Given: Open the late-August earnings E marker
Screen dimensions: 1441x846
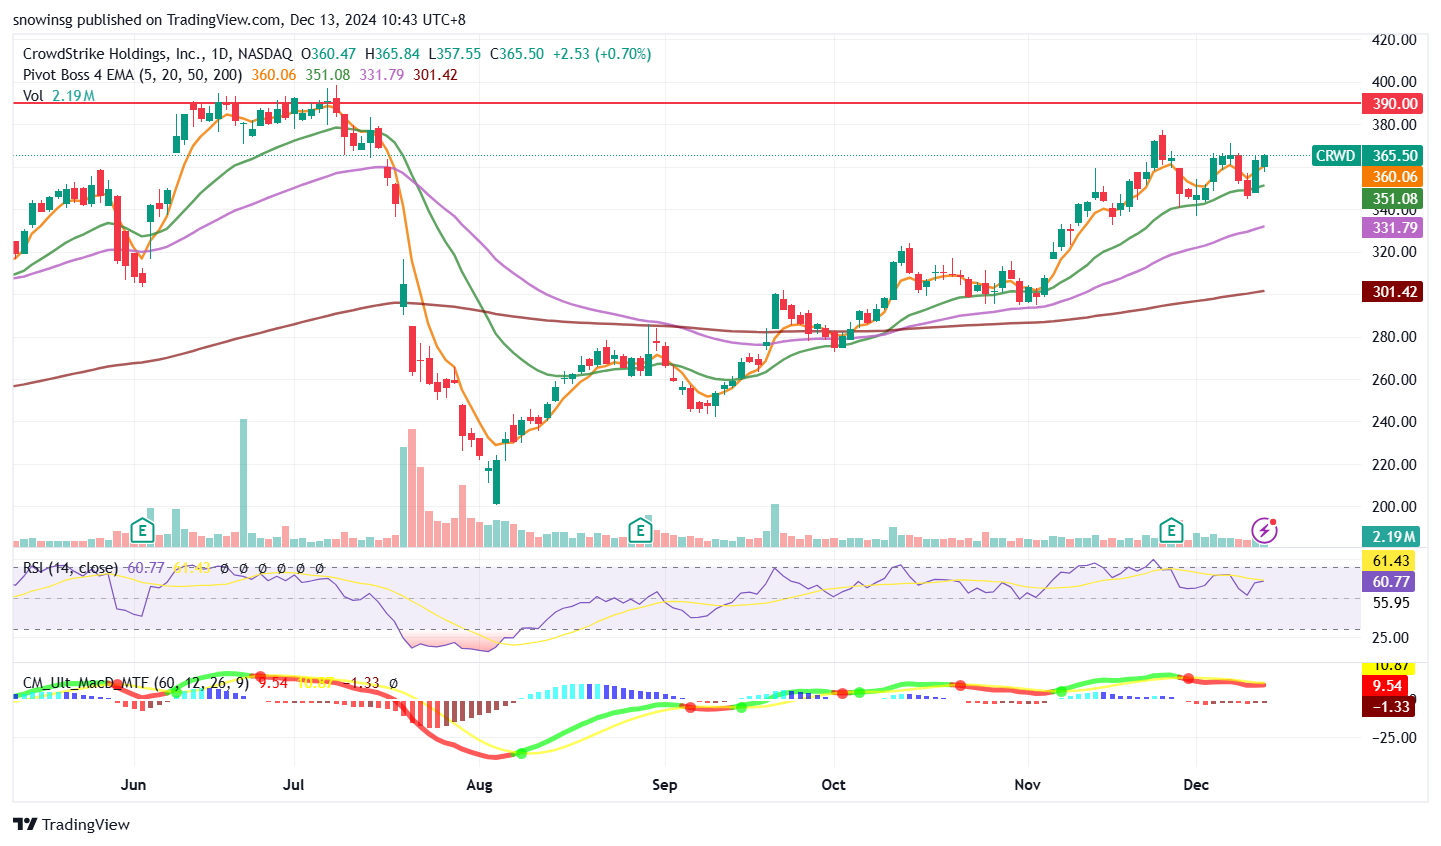Looking at the screenshot, I should (x=639, y=530).
